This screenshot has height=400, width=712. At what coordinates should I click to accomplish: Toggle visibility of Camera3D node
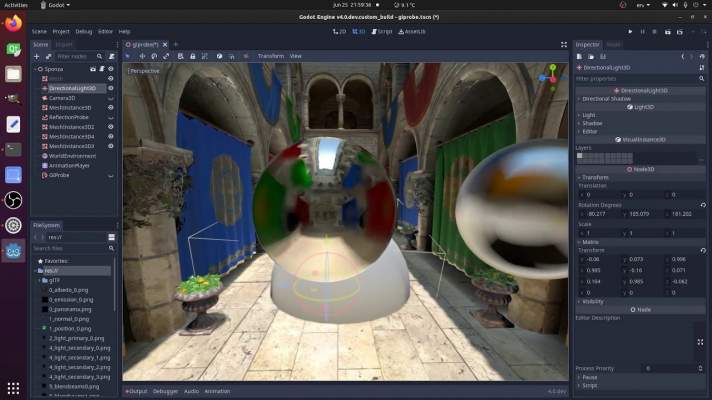coord(111,98)
